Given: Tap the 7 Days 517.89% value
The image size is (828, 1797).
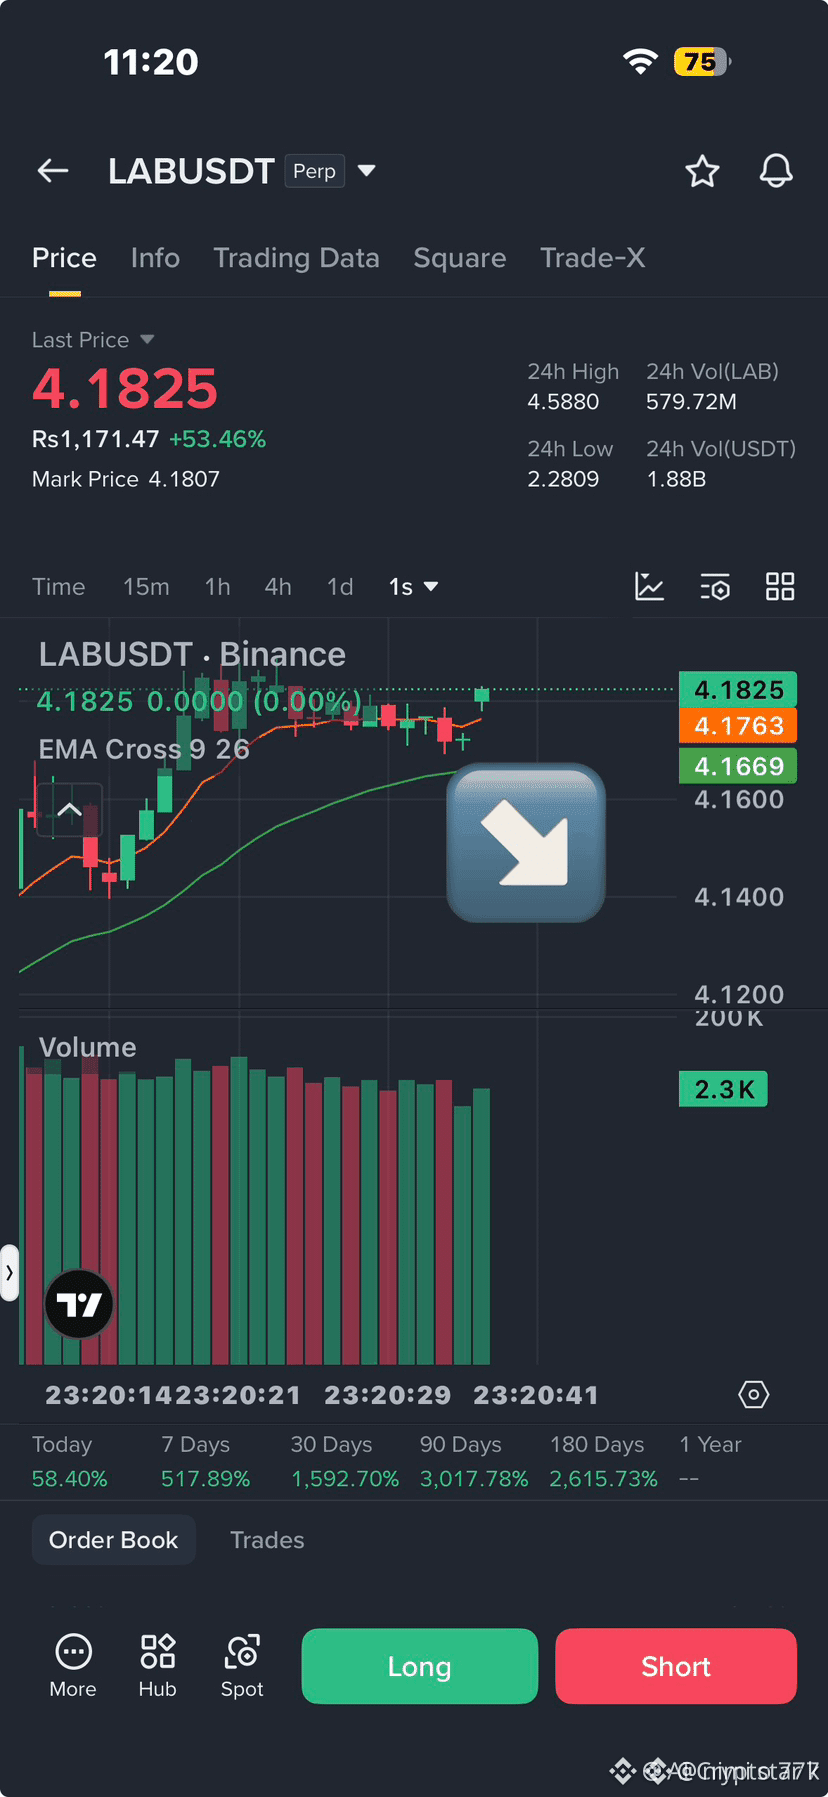Looking at the screenshot, I should click(x=205, y=1478).
